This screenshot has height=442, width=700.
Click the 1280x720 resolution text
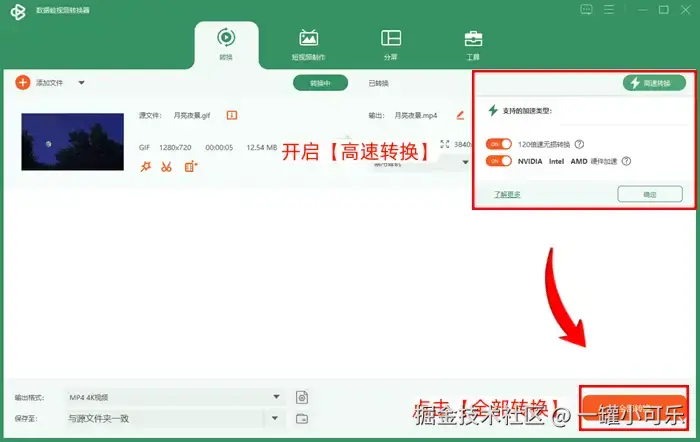point(175,147)
